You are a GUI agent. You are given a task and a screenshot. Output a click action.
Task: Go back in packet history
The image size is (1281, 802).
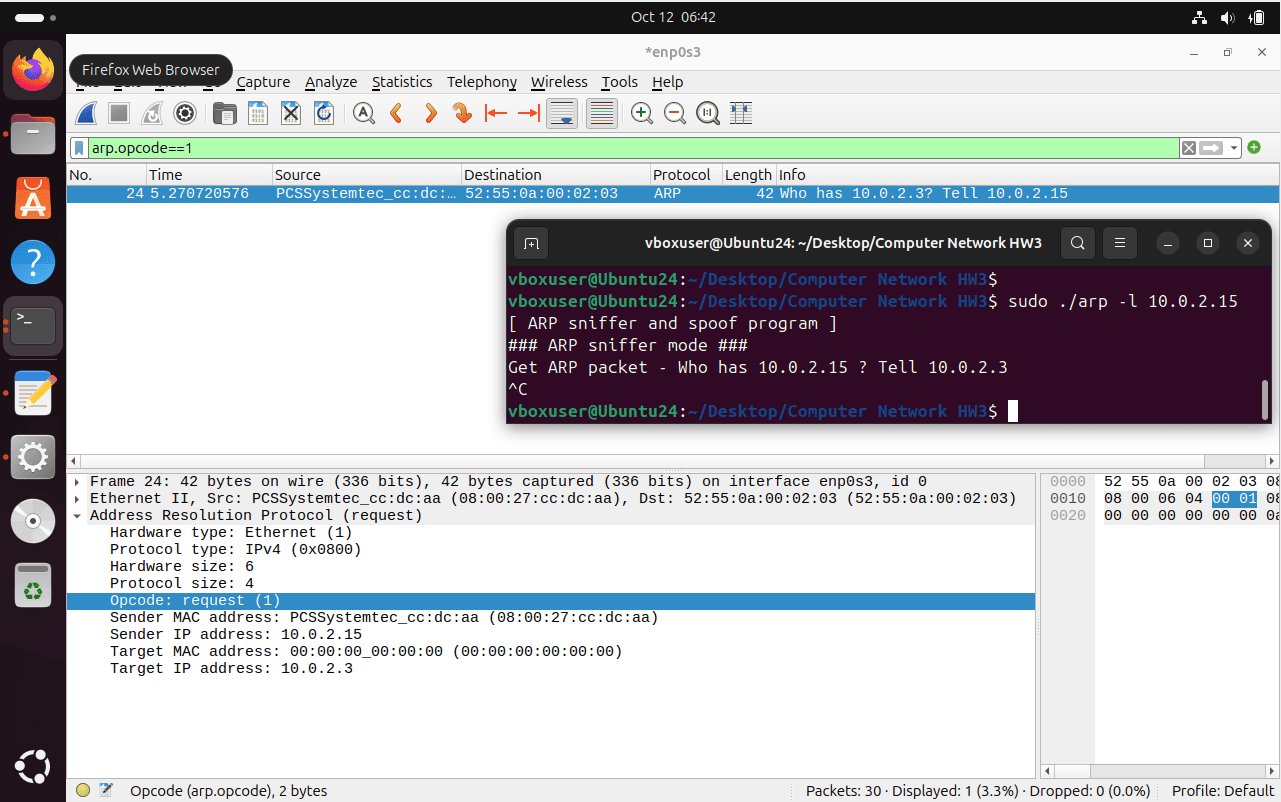tap(397, 114)
